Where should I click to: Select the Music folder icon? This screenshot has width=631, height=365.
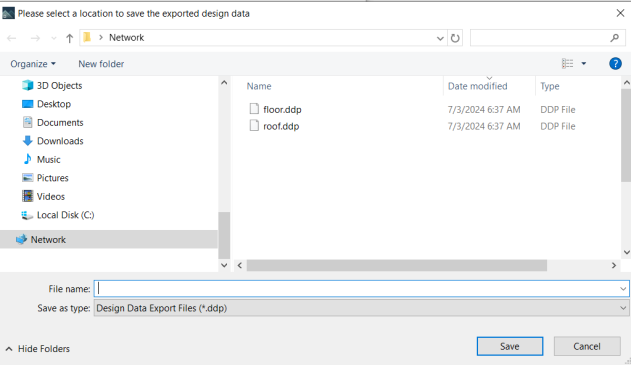[27, 159]
